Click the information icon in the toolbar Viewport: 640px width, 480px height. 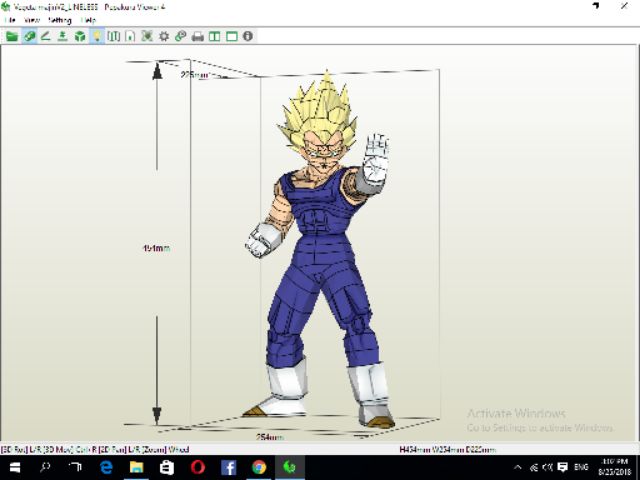pyautogui.click(x=248, y=36)
